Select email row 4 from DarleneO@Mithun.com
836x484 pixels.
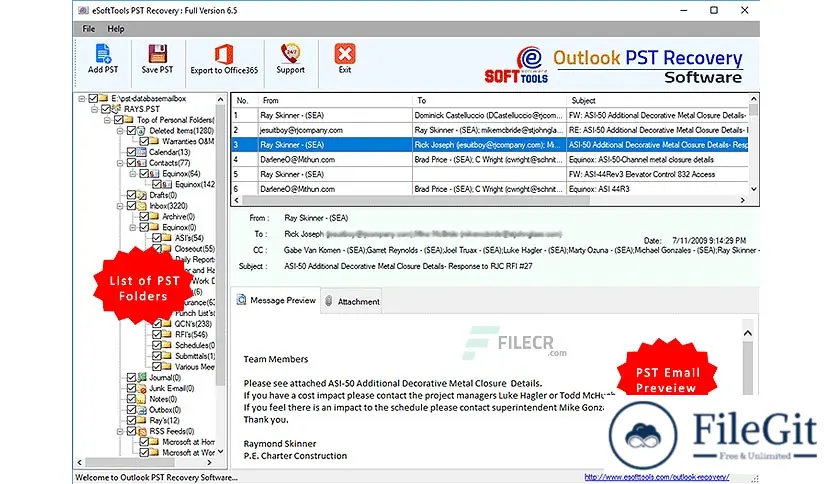[489, 159]
